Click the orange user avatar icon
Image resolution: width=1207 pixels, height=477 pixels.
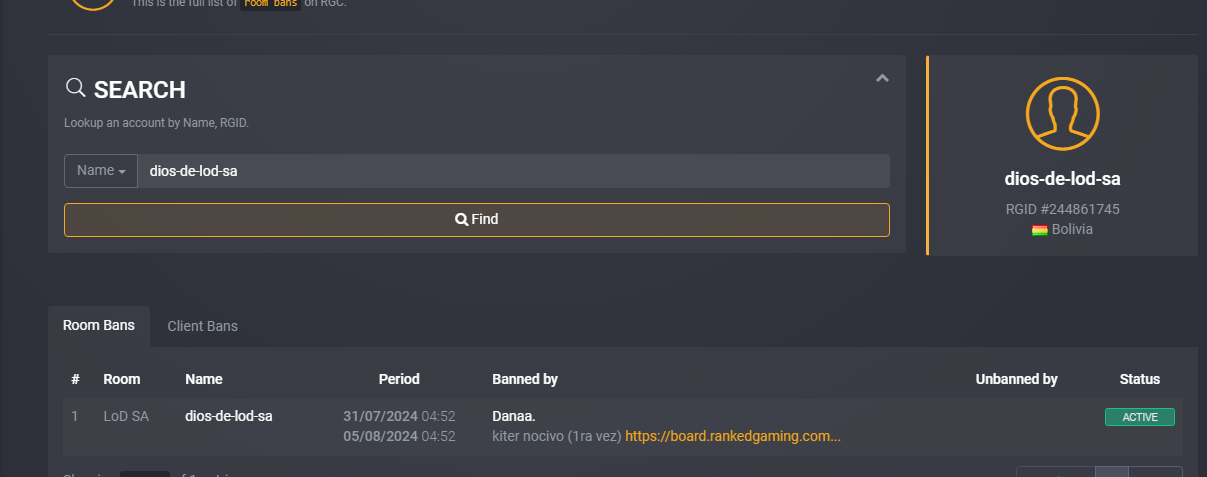[x=1062, y=113]
